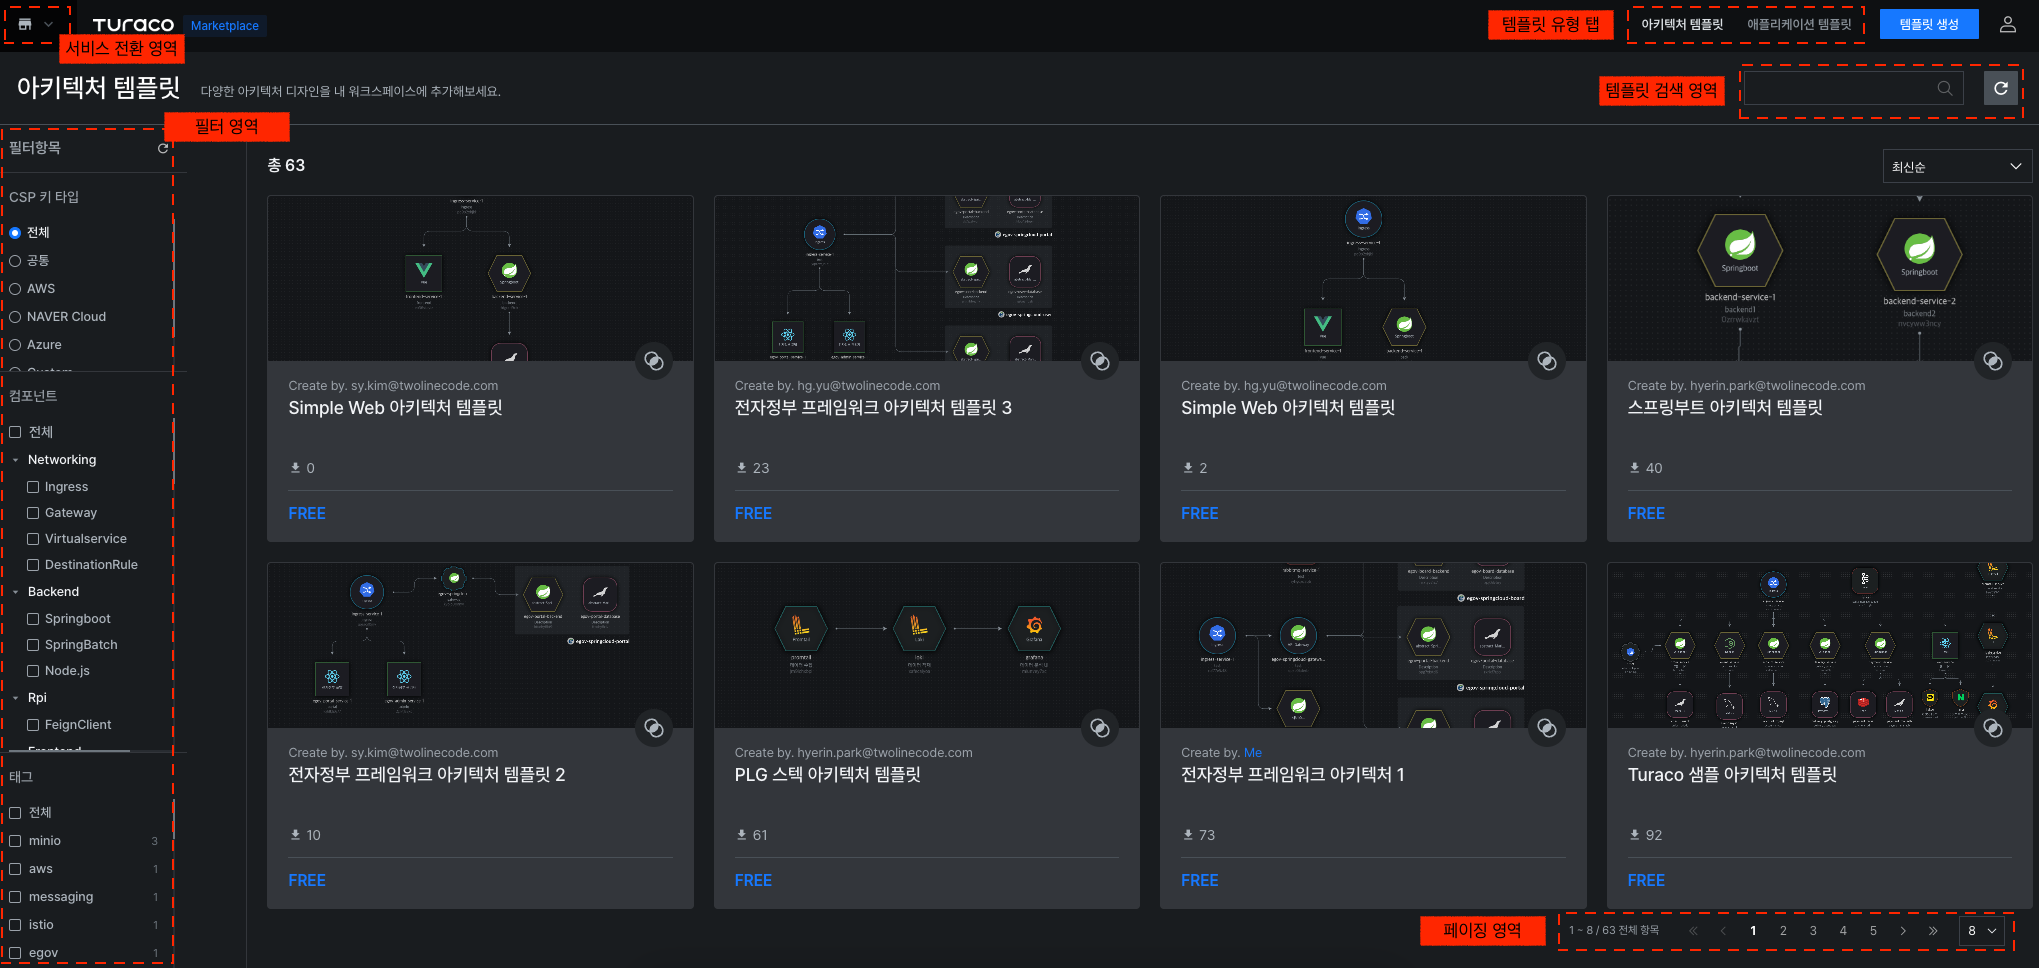Open the page size dropdown showing 8
This screenshot has height=968, width=2039.
1981,930
